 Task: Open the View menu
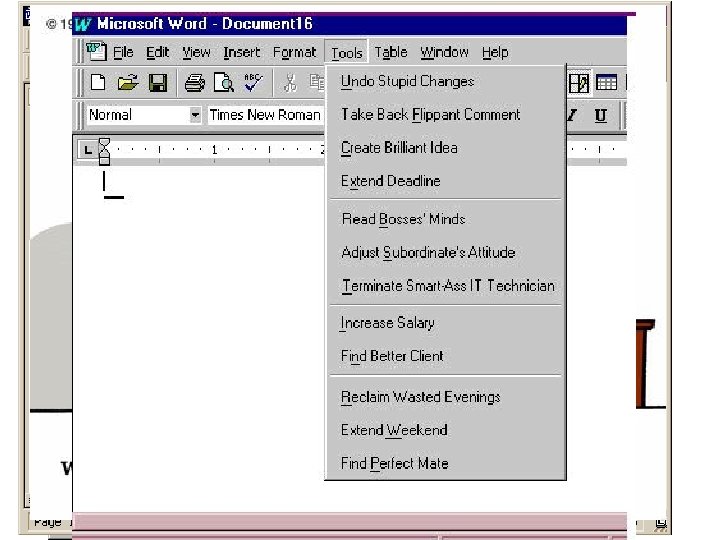(x=196, y=52)
